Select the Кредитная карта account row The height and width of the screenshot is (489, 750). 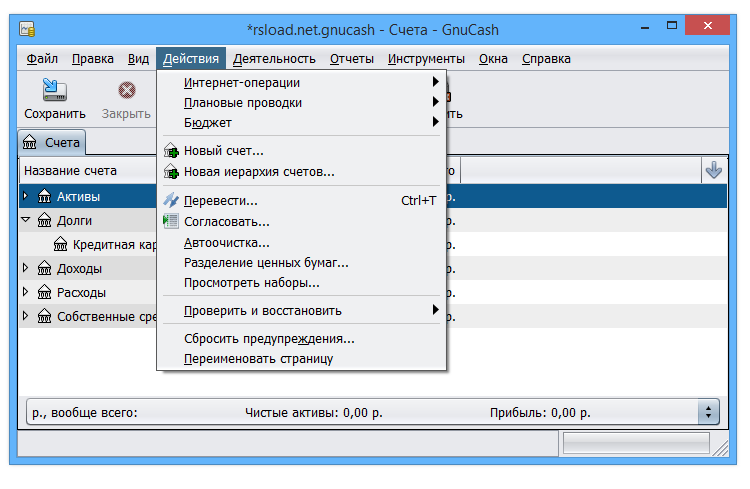point(373,244)
